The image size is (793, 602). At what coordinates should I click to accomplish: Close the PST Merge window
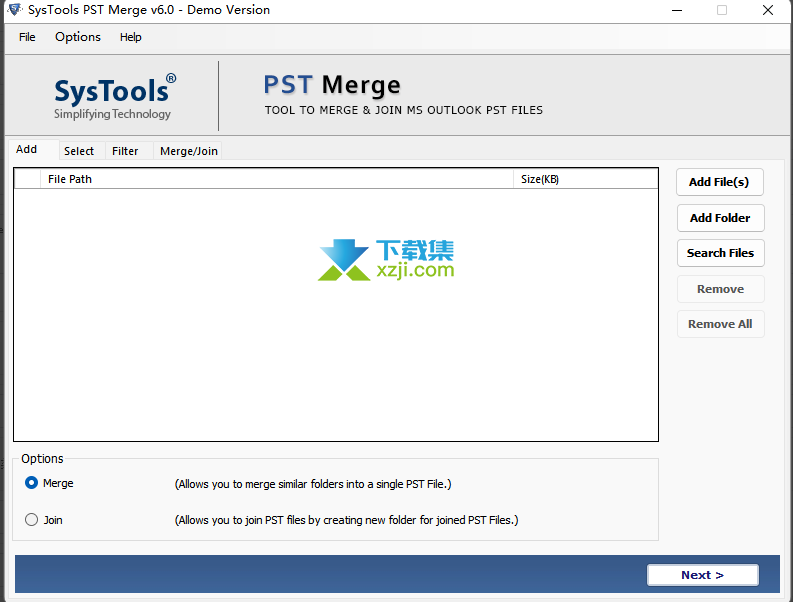pos(768,10)
